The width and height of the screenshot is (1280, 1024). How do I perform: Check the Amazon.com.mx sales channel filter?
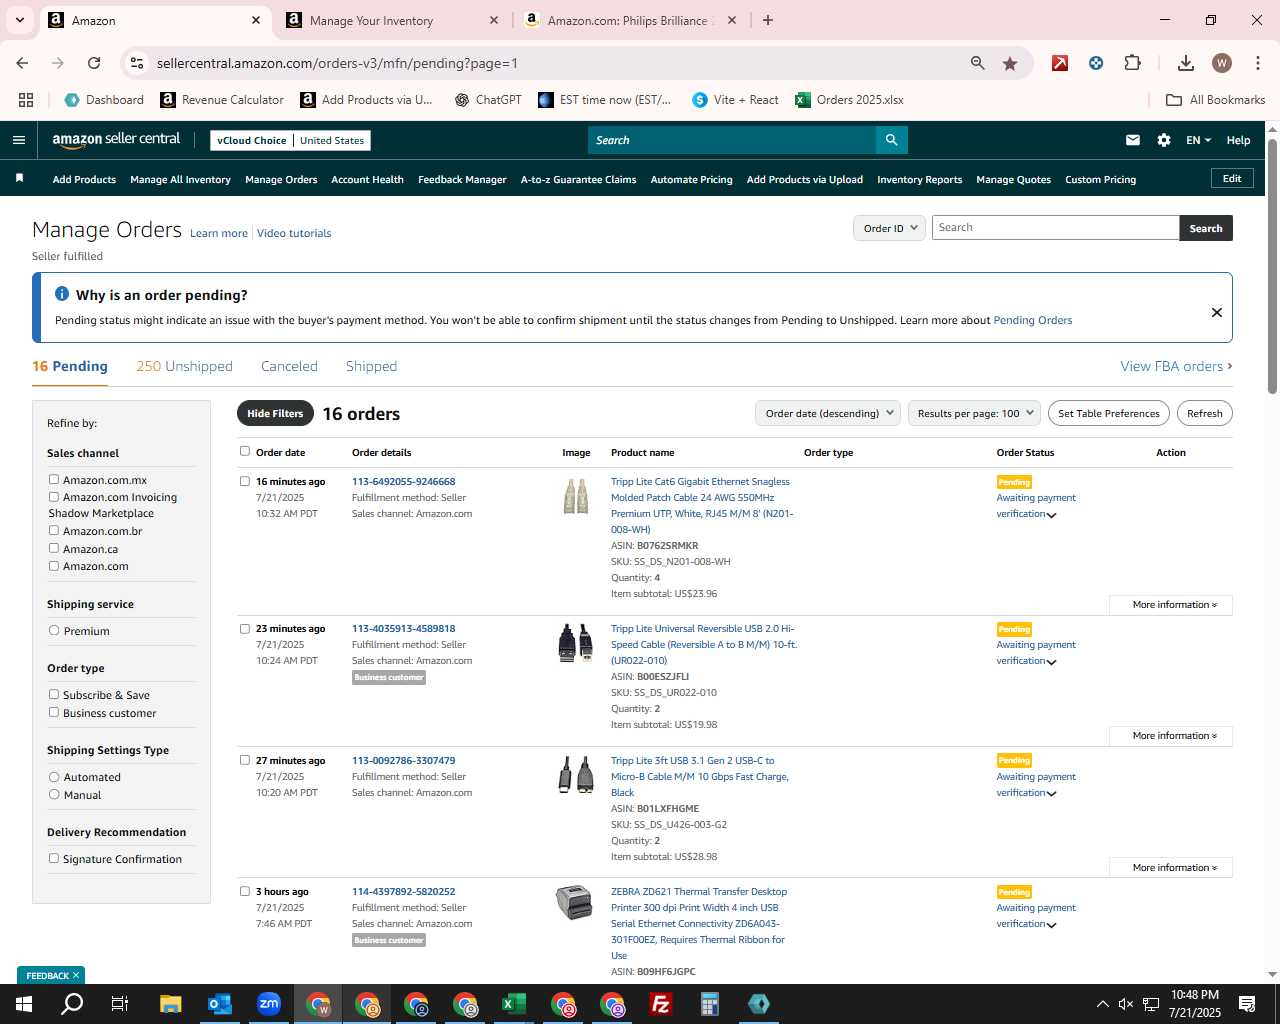point(54,479)
